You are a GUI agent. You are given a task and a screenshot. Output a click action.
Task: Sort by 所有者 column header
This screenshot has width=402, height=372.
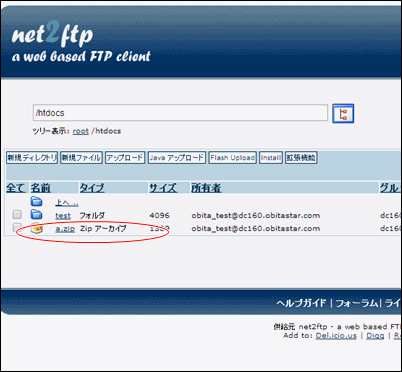206,188
